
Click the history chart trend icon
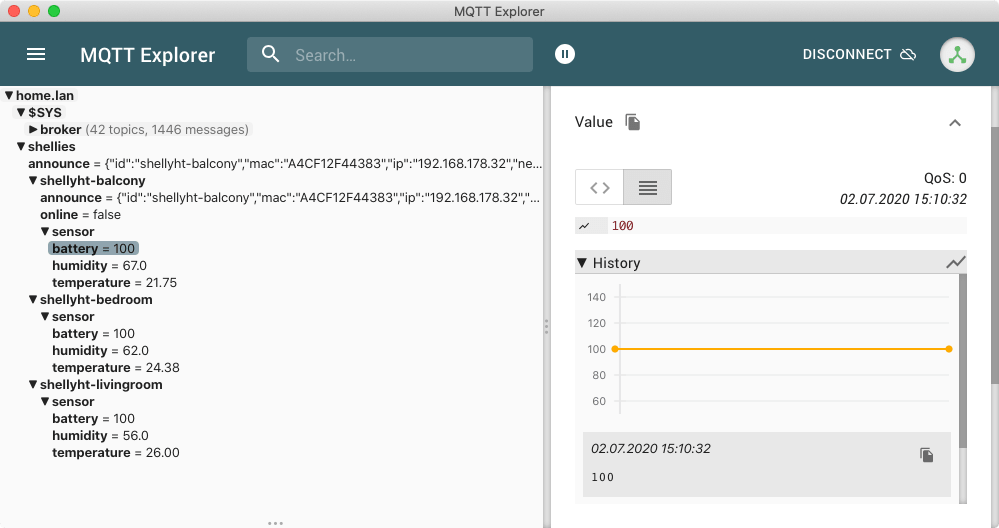[x=956, y=262]
